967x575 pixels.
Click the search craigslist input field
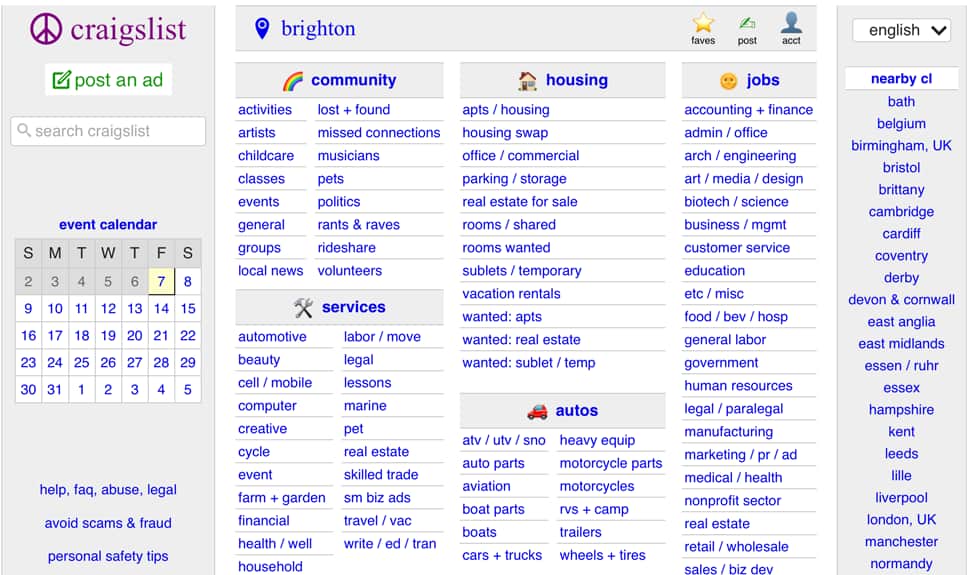108,131
